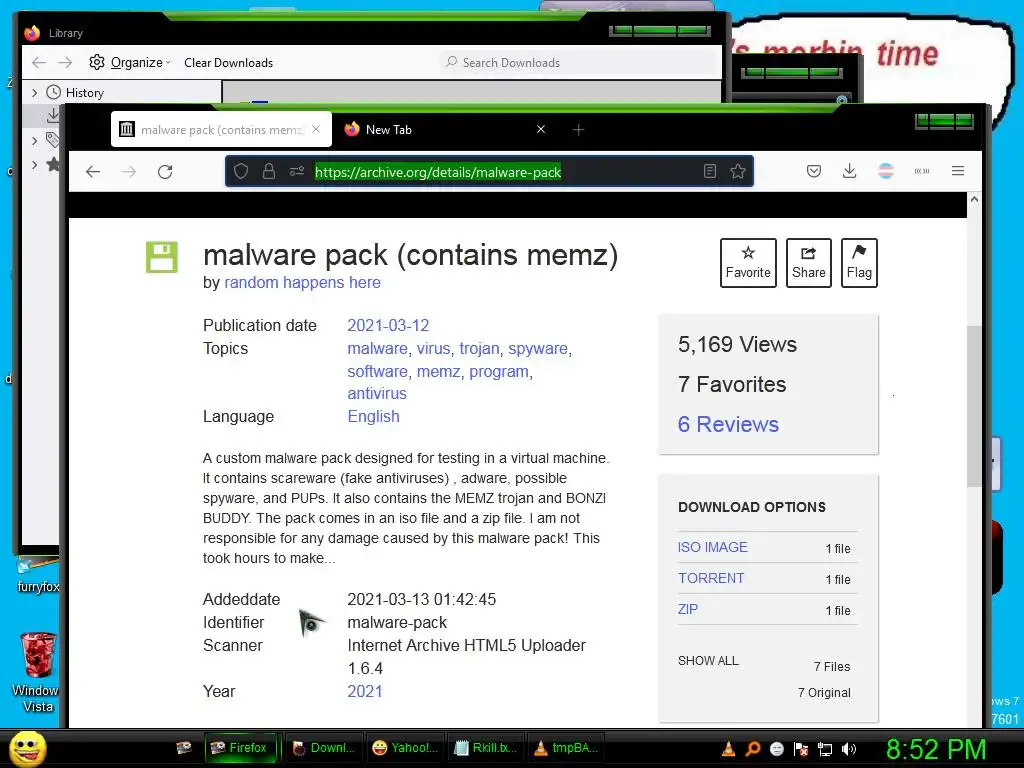The height and width of the screenshot is (768, 1024).
Task: Click the Firefox taskbar button
Action: point(240,748)
